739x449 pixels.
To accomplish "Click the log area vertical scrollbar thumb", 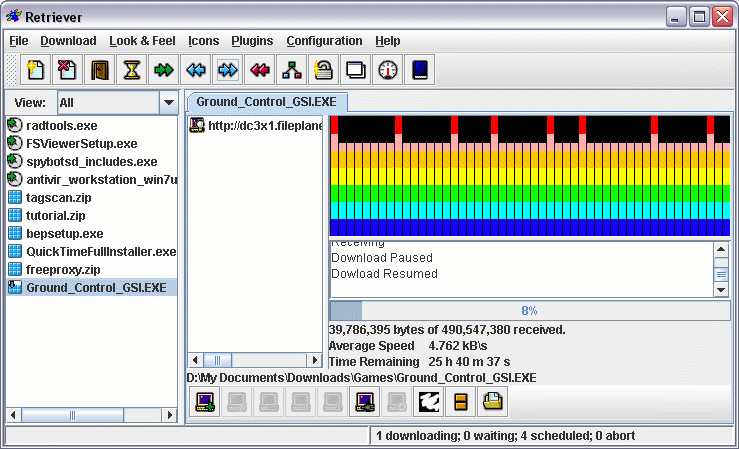I will tap(721, 274).
